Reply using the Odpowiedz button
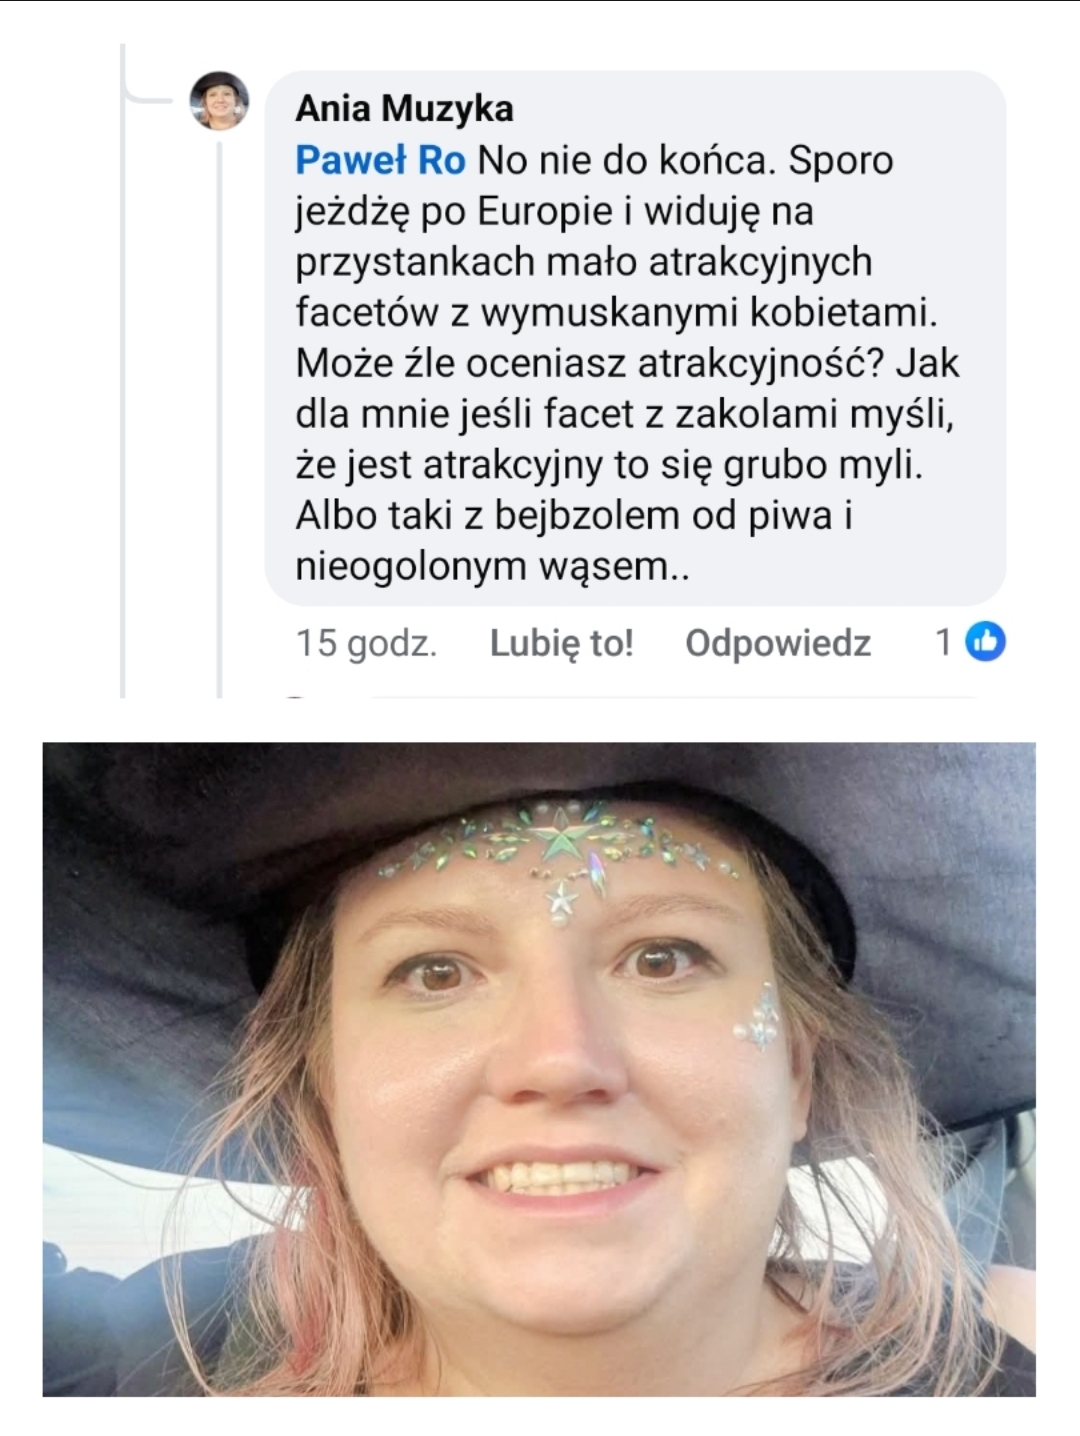This screenshot has height=1436, width=1080. coord(778,643)
